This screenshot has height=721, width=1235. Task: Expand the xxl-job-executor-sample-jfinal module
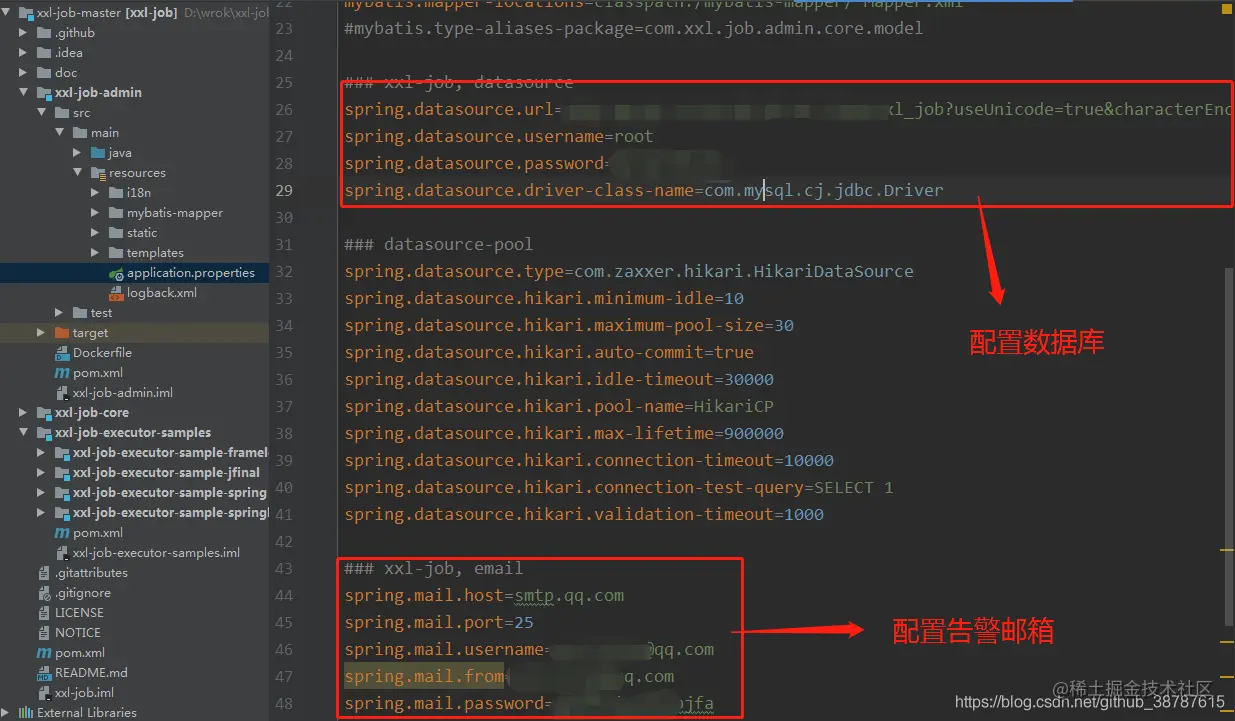click(42, 473)
